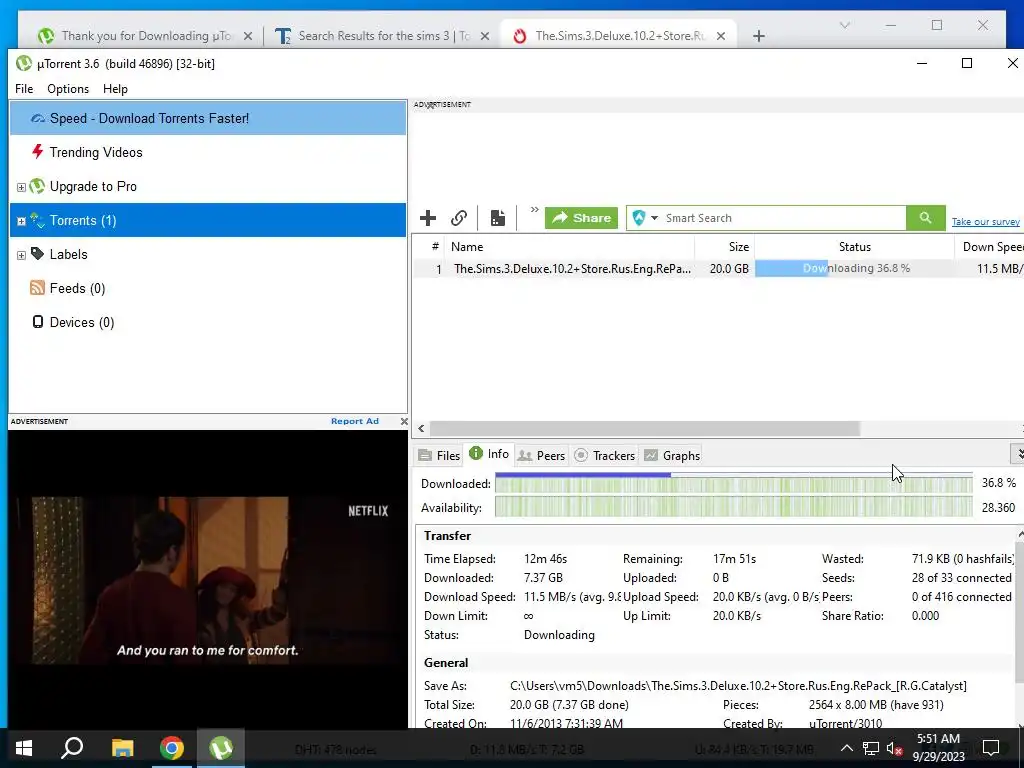This screenshot has width=1024, height=768.
Task: Click the Downloading 36.8 % progress bar
Action: (x=854, y=268)
